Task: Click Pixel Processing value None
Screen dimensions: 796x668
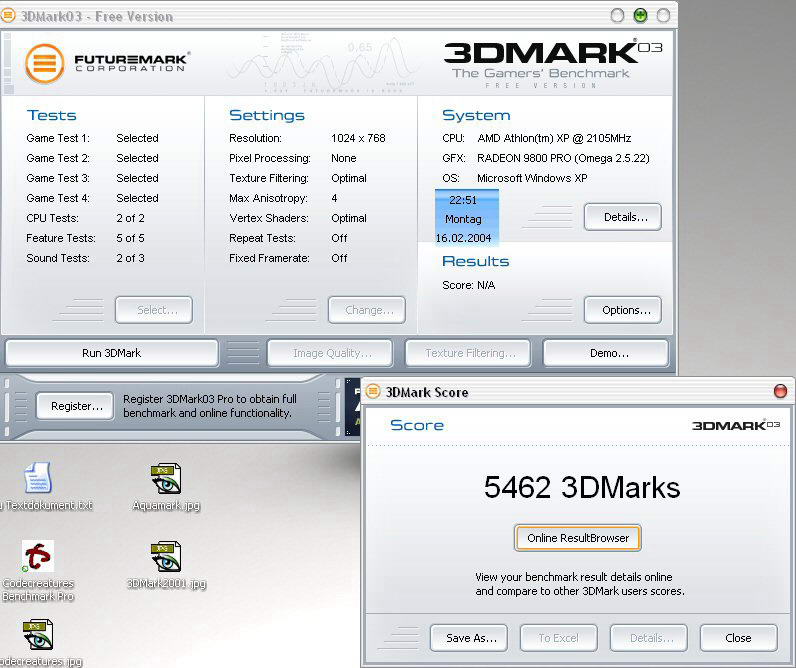Action: coord(344,158)
